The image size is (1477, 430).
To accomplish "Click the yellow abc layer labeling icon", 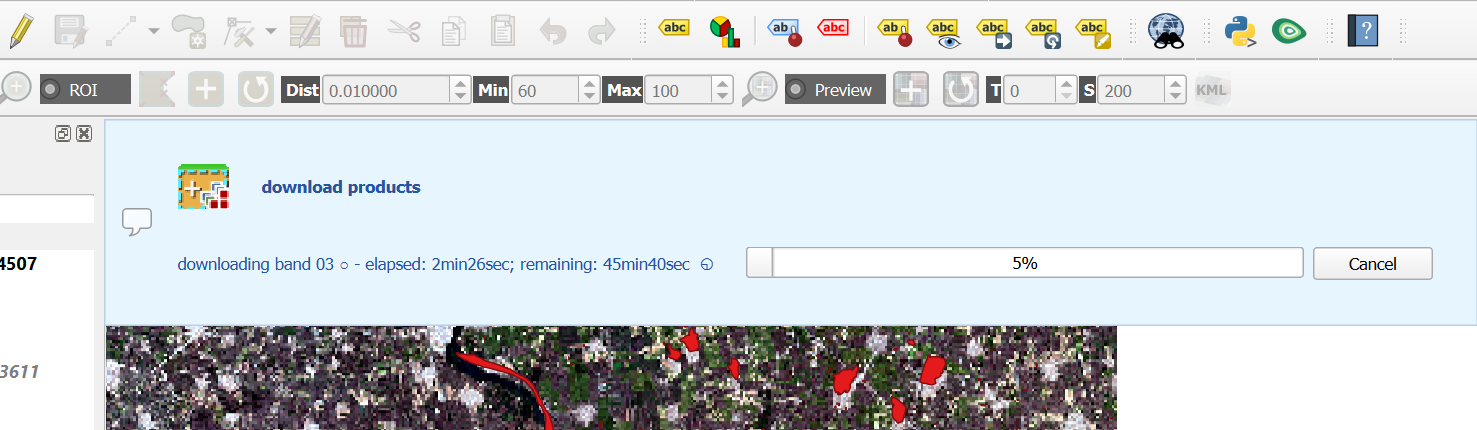I will 673,28.
